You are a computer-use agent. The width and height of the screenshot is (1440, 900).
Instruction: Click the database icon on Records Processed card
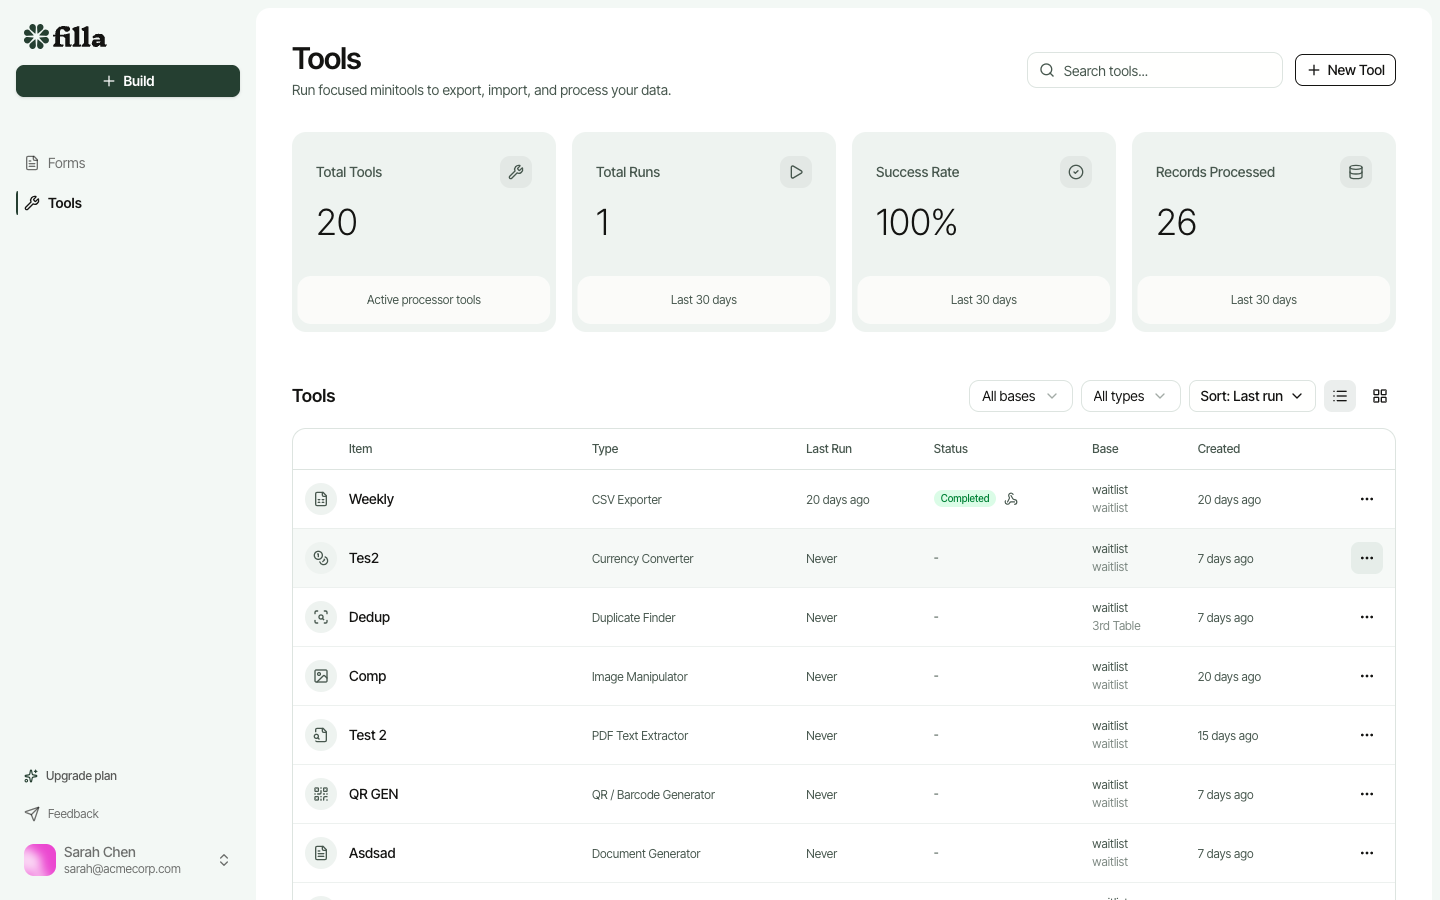click(x=1356, y=172)
